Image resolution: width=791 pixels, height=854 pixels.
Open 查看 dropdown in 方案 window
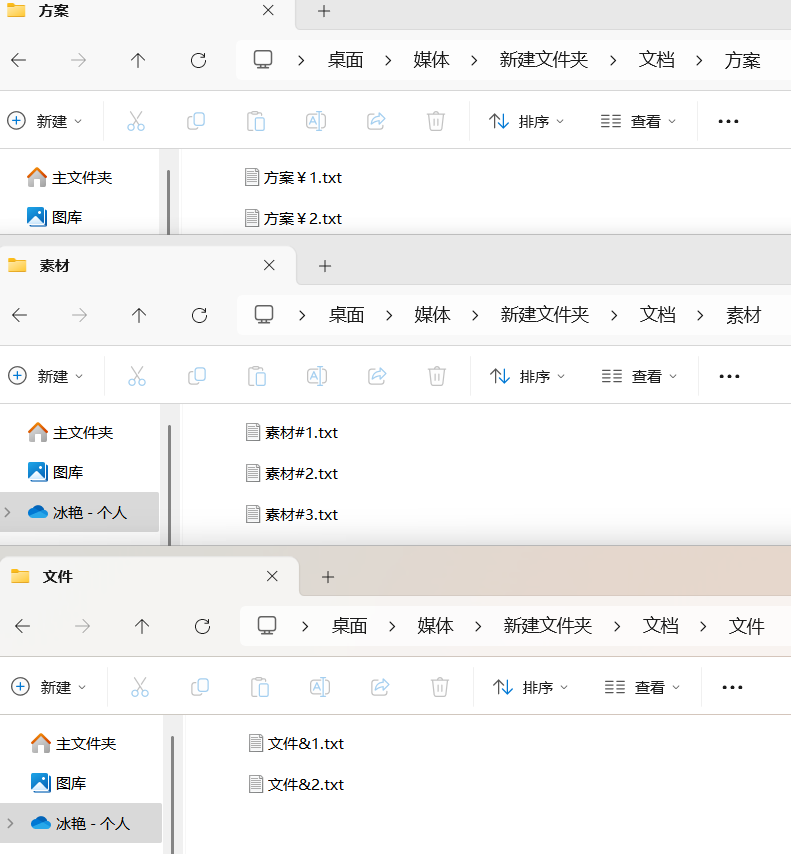[x=638, y=121]
